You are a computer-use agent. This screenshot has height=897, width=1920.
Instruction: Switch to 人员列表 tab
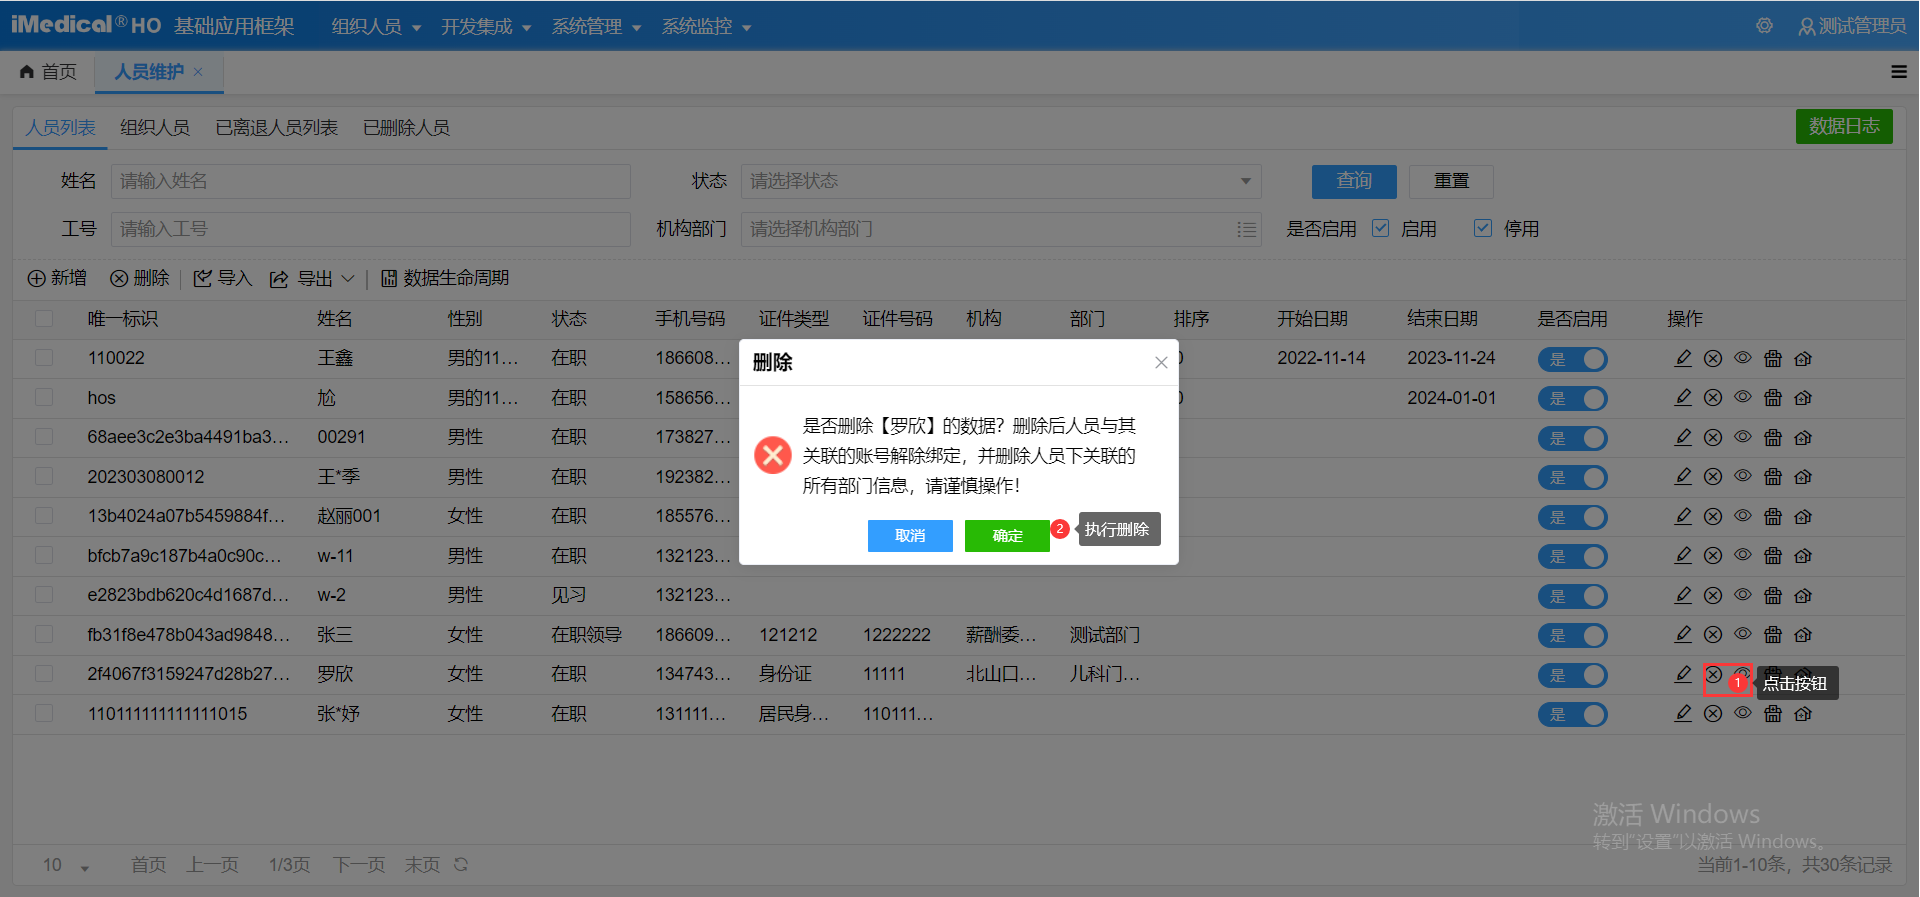[60, 128]
